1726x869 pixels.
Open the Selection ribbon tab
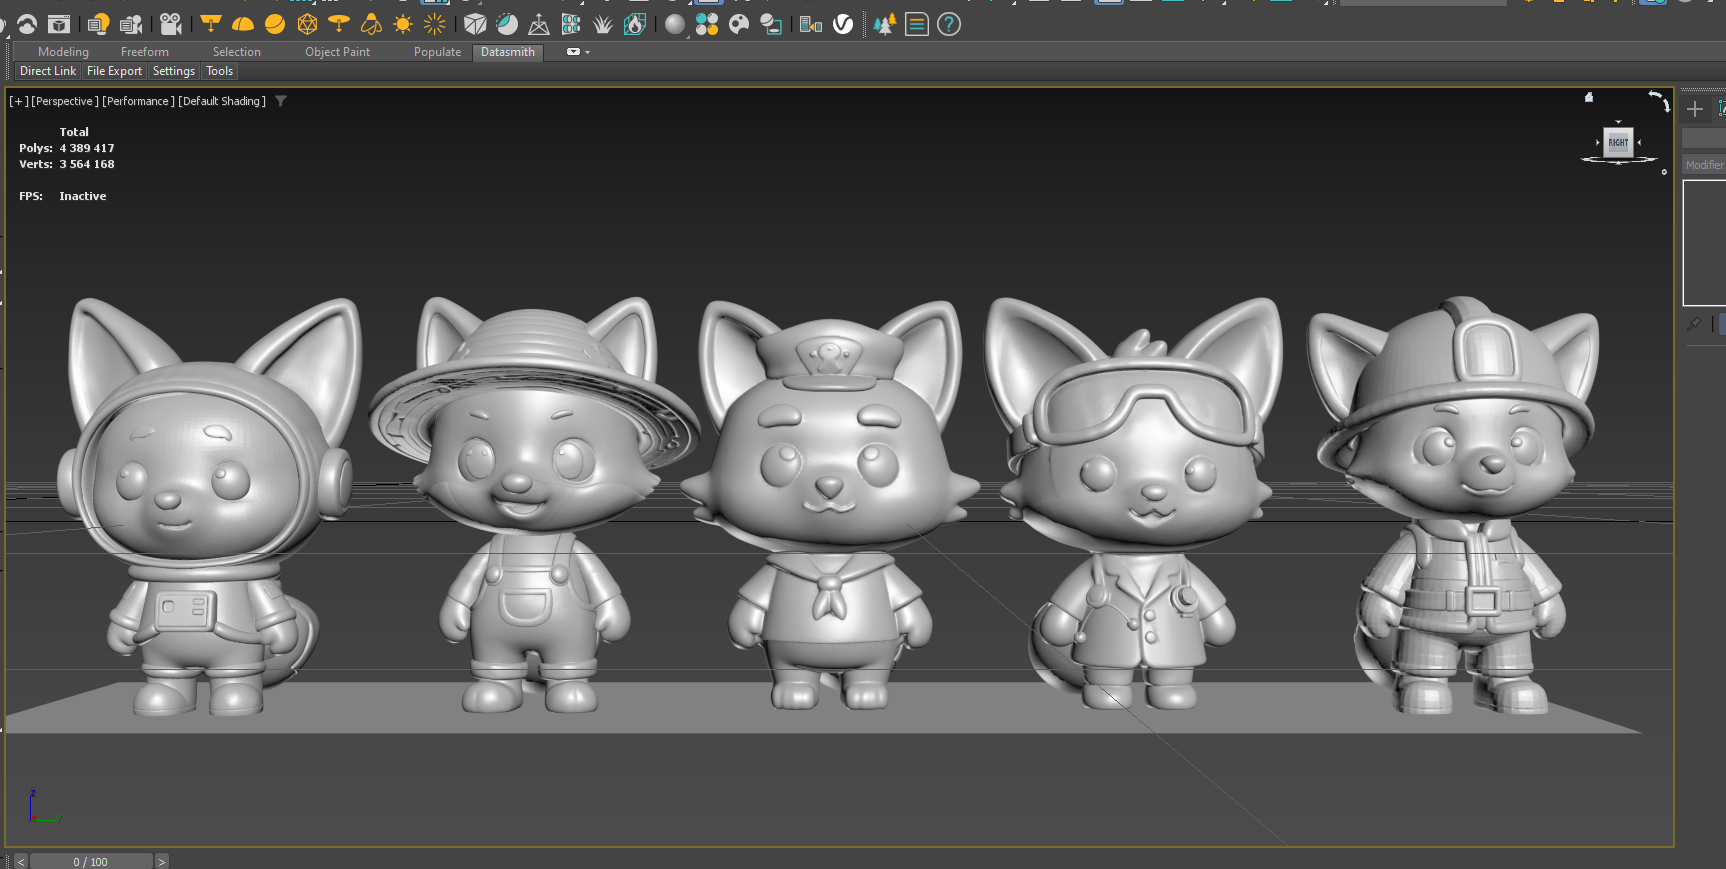(237, 52)
